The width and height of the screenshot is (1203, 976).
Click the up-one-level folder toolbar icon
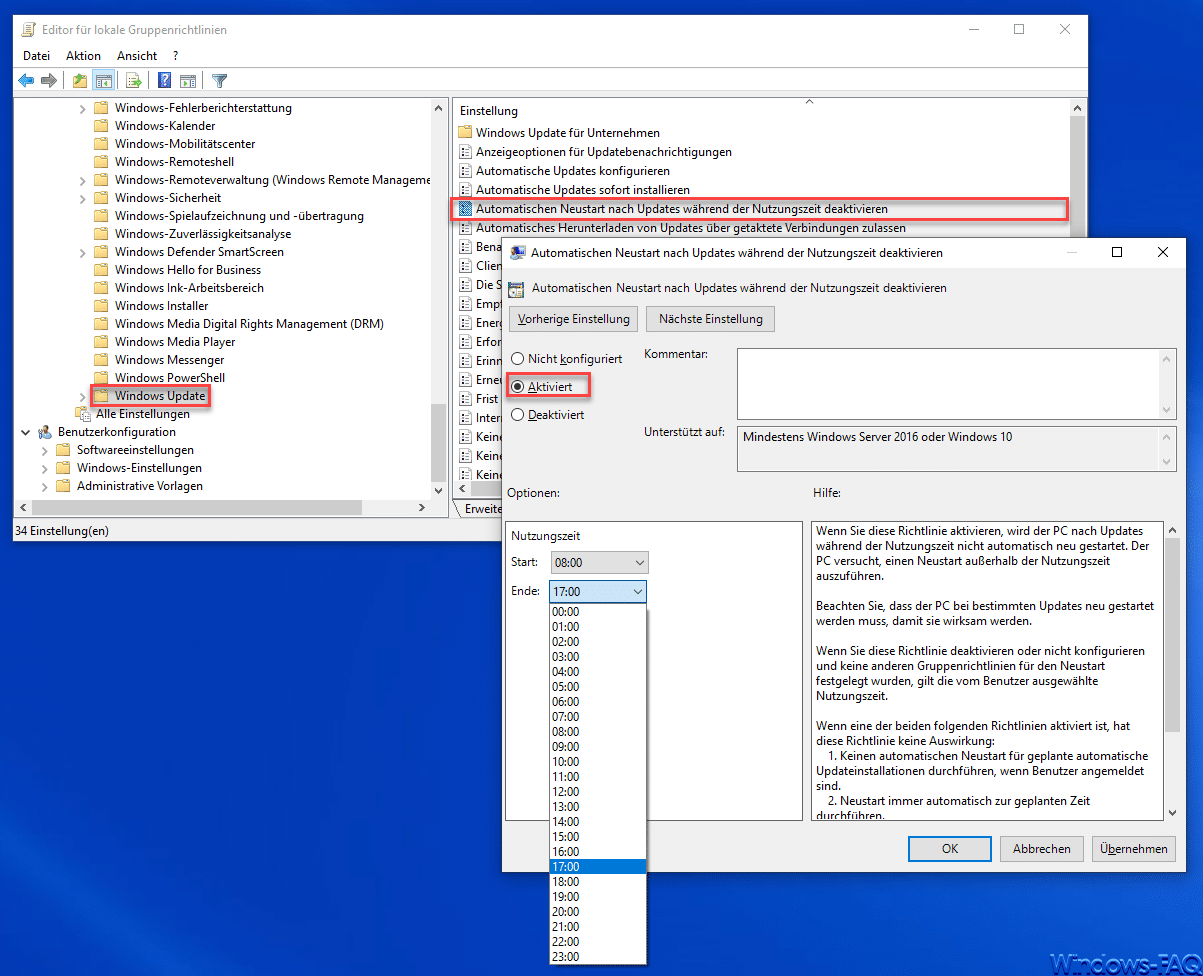(79, 80)
